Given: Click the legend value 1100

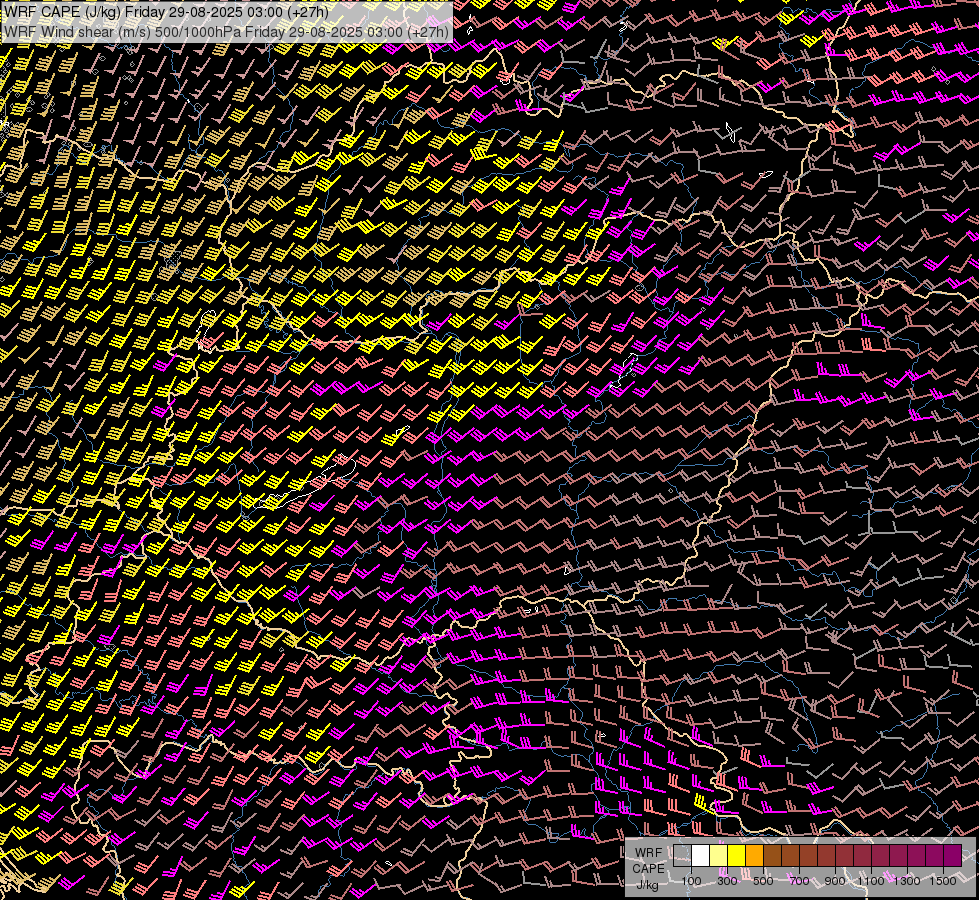Looking at the screenshot, I should pos(870,881).
